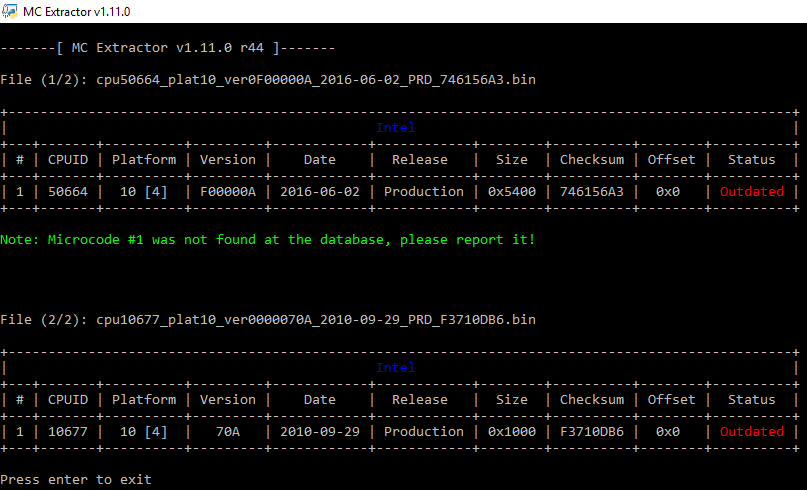The image size is (807, 490).
Task: Click the 2010-09-29 date cell
Action: click(320, 432)
